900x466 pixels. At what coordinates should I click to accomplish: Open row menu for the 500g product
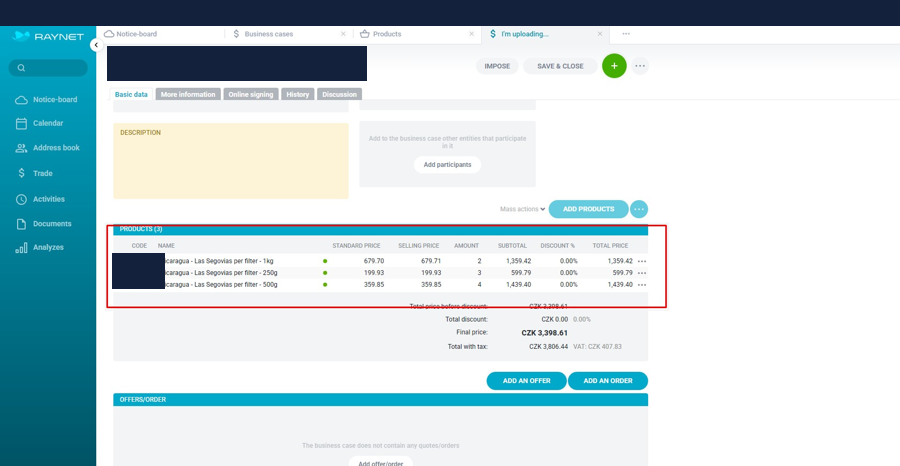(642, 285)
